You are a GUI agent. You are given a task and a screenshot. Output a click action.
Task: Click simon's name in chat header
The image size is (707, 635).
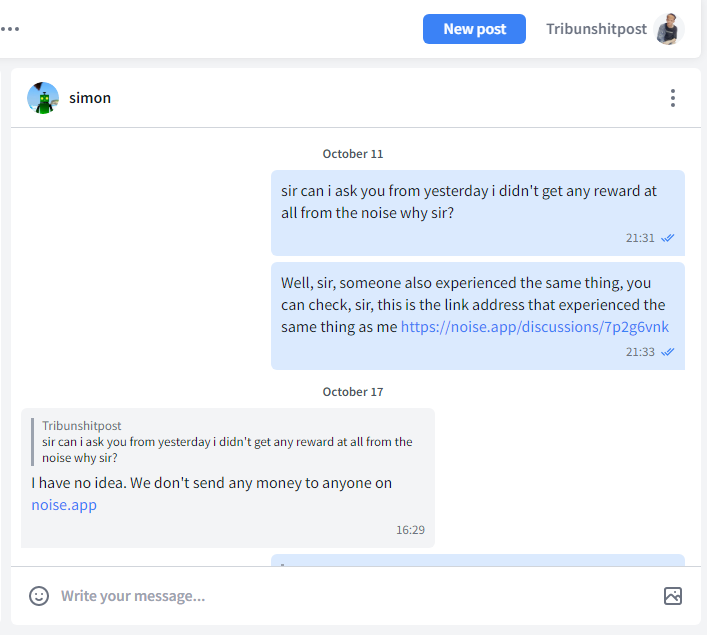click(90, 98)
